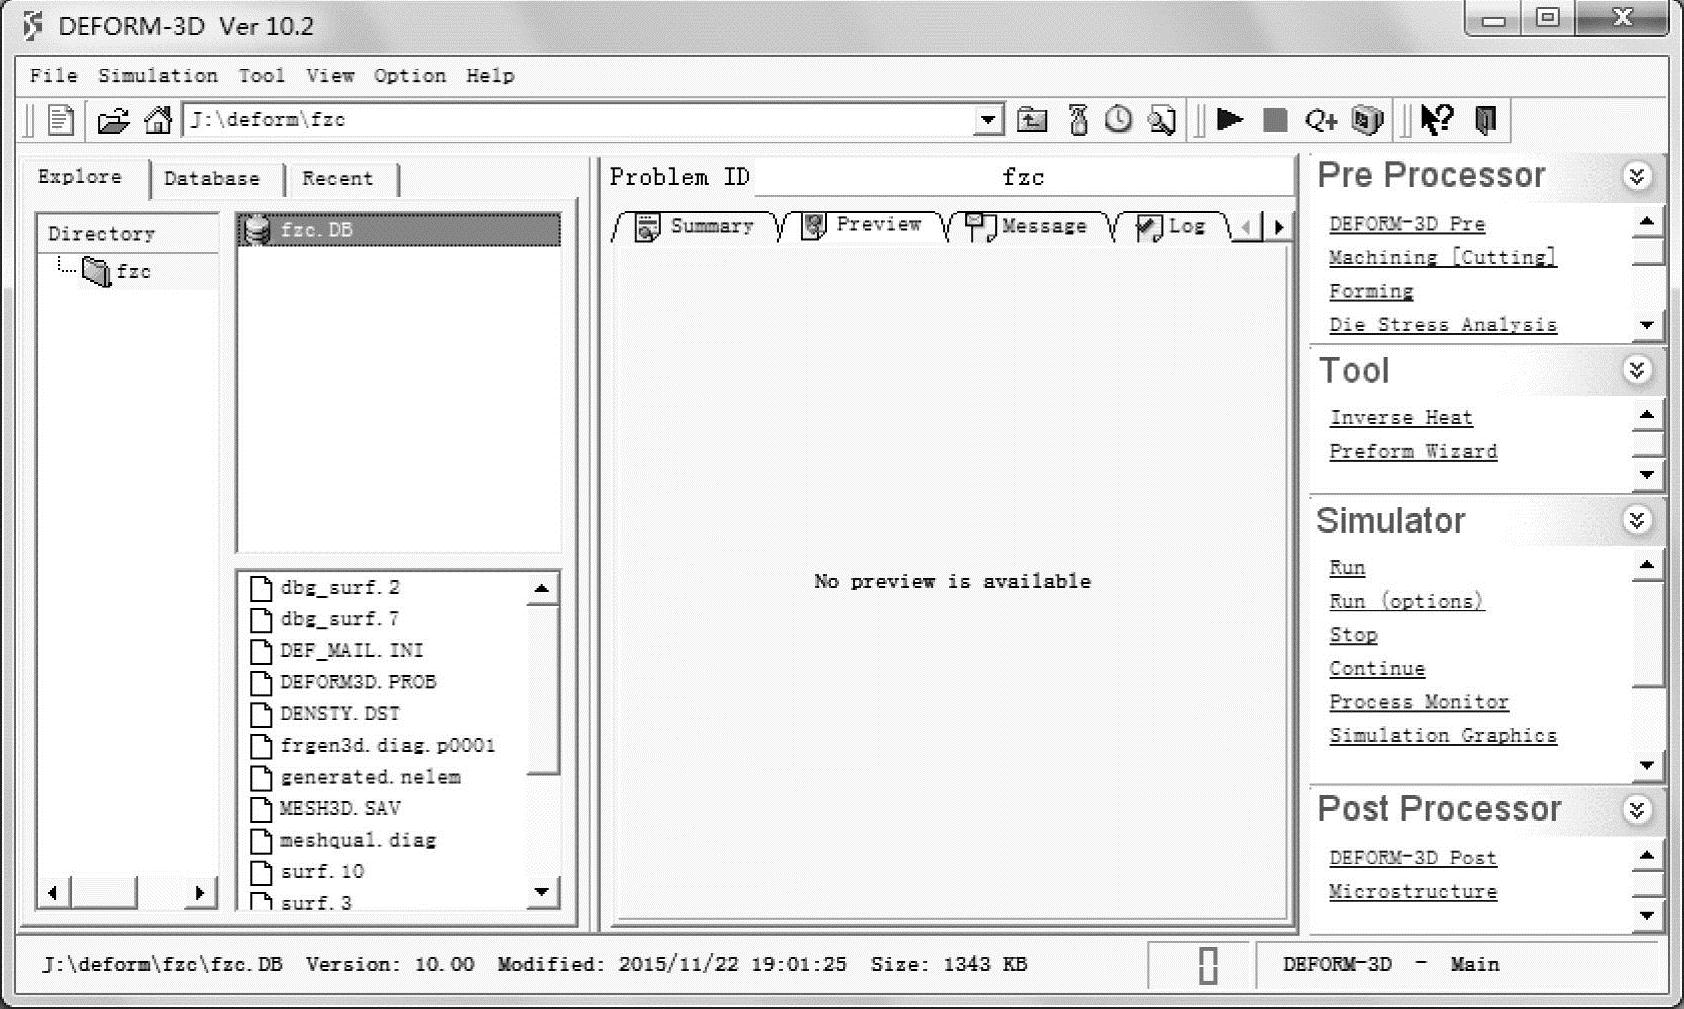This screenshot has width=1684, height=1009.
Task: Click the up-one-folder icon
Action: pyautogui.click(x=1032, y=120)
